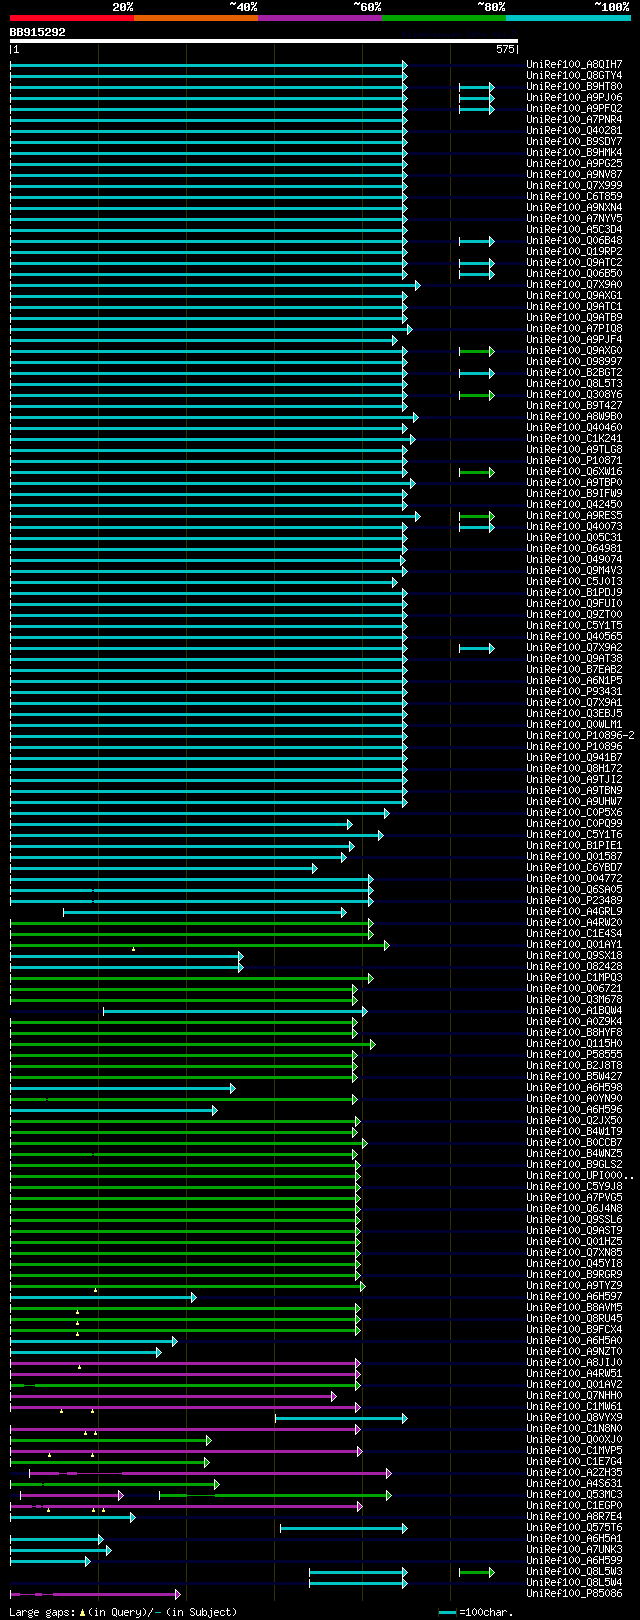Image resolution: width=640 pixels, height=1620 pixels.
Task: Open the UniRef100_A9PFQ2 hit
Action: [x=574, y=109]
